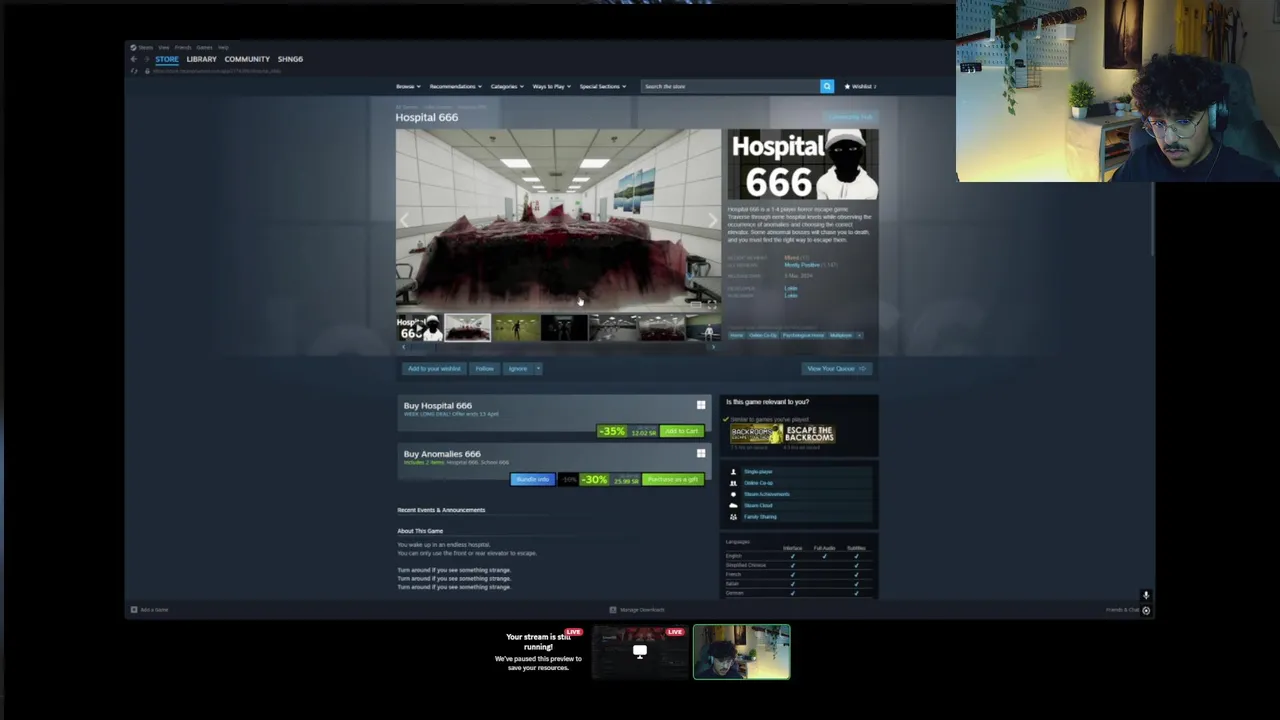Viewport: 1280px width, 720px height.
Task: Click Purchase as a gift button
Action: click(x=673, y=479)
